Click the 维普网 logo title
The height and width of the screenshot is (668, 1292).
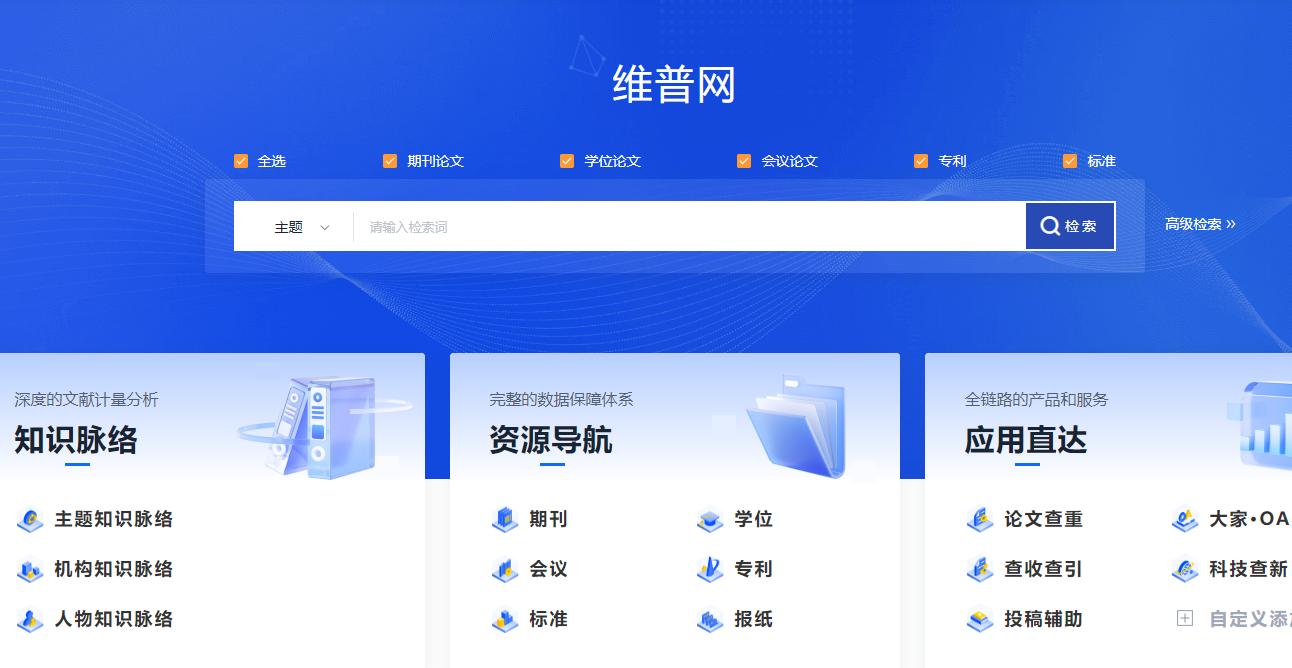tap(674, 84)
